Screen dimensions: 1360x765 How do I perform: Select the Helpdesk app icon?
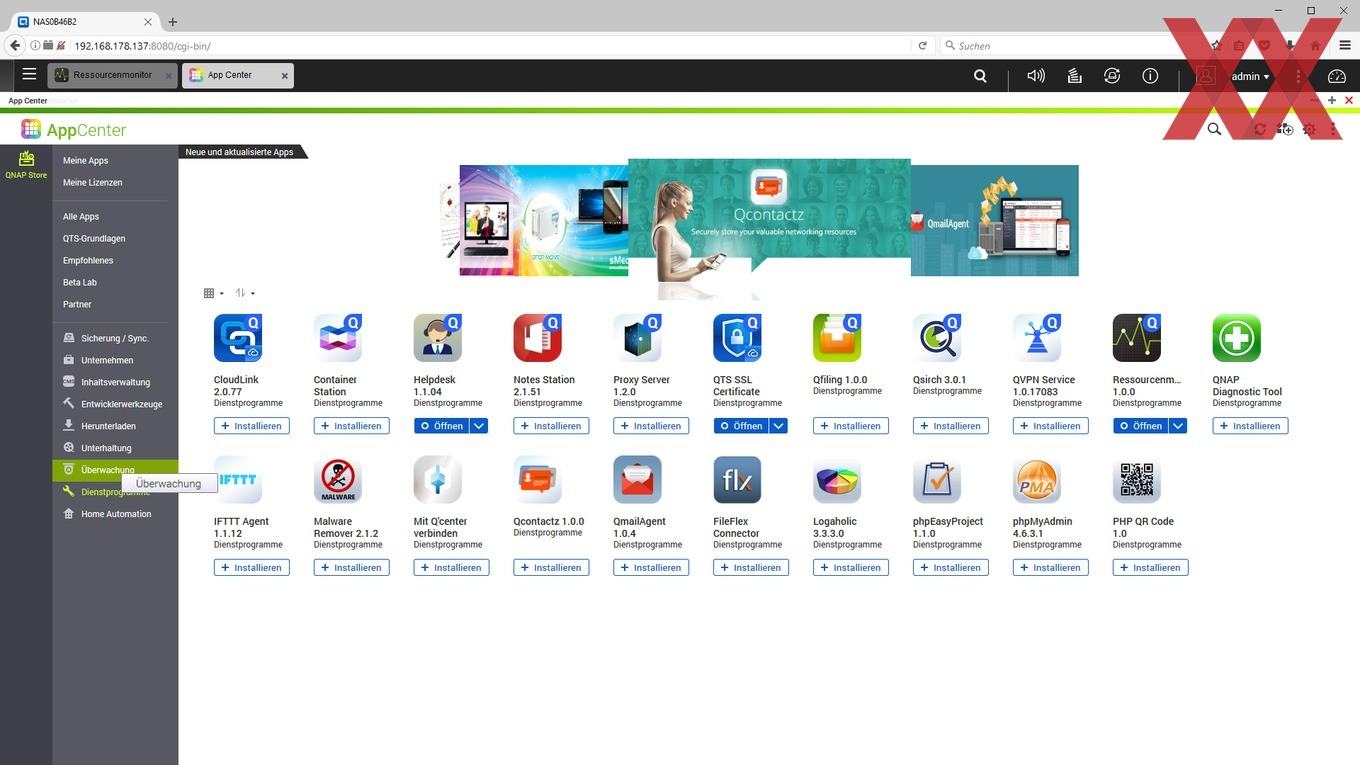pyautogui.click(x=438, y=338)
